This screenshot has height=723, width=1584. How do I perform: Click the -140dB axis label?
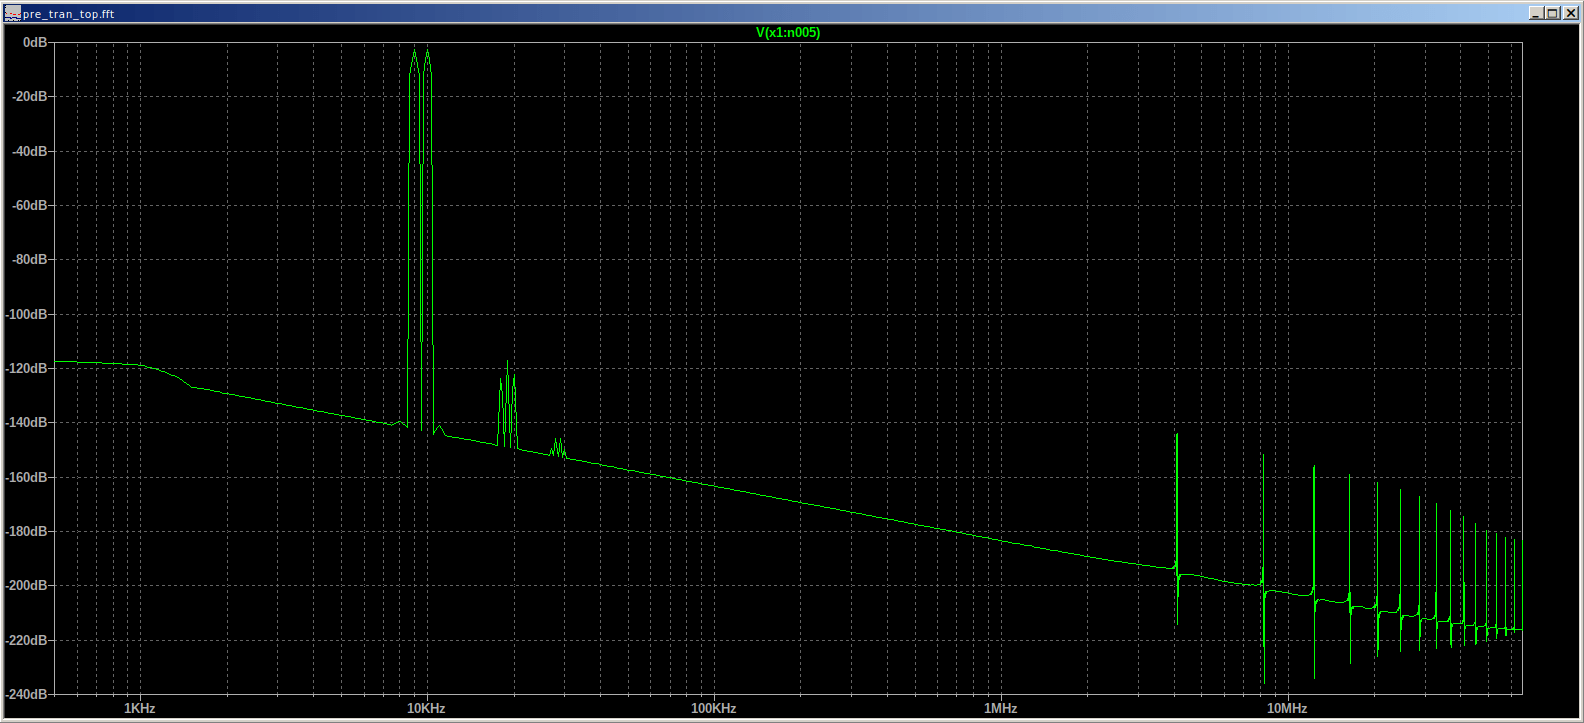pyautogui.click(x=26, y=422)
